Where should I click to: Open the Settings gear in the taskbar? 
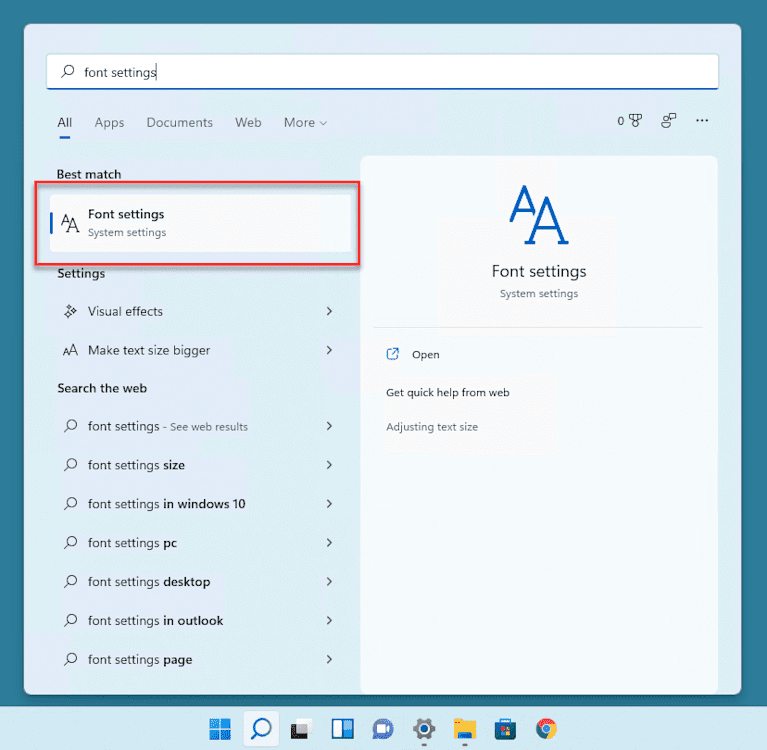(424, 728)
